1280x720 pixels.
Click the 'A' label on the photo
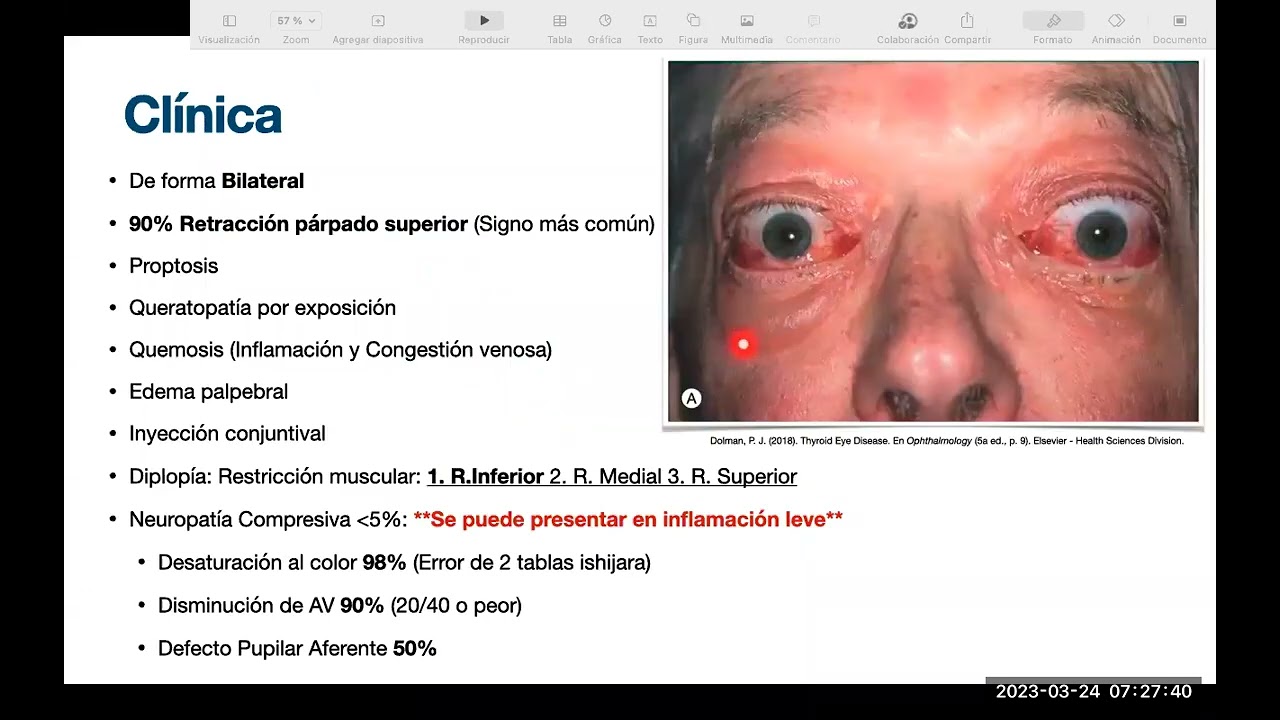691,399
